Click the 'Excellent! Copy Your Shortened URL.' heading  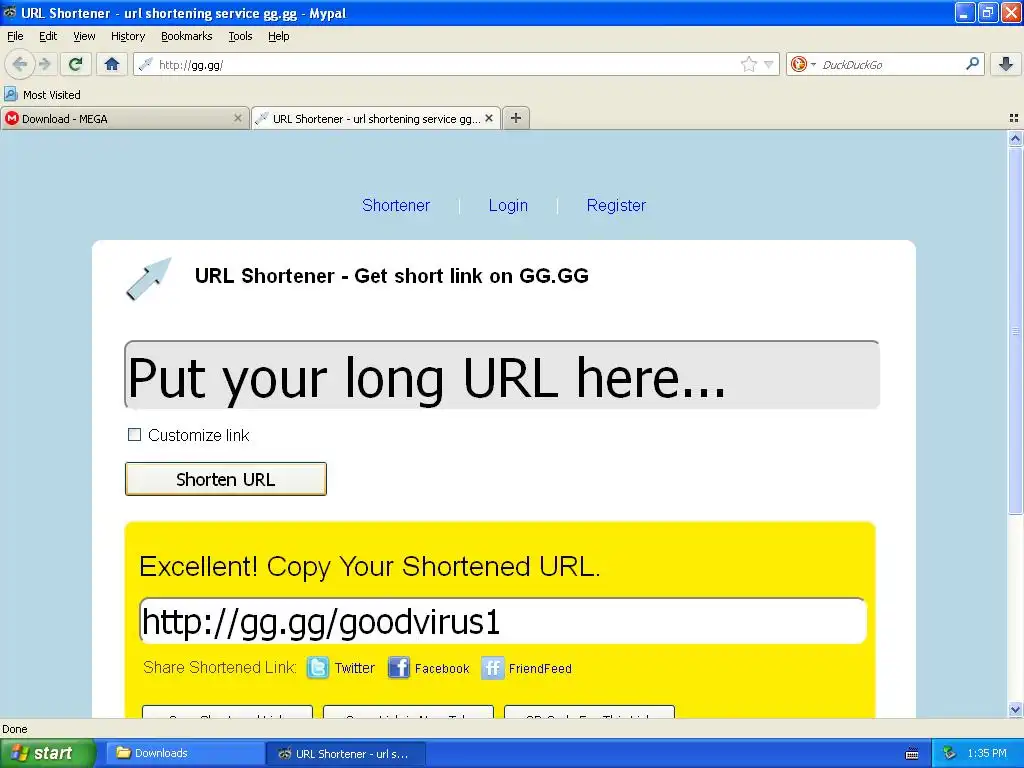click(370, 566)
